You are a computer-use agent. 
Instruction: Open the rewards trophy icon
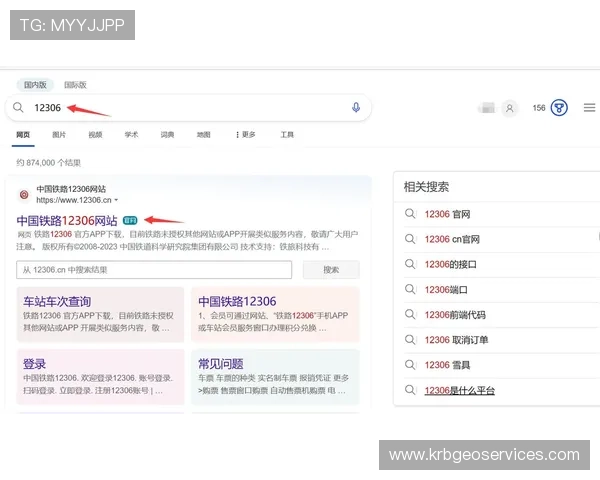tap(559, 108)
